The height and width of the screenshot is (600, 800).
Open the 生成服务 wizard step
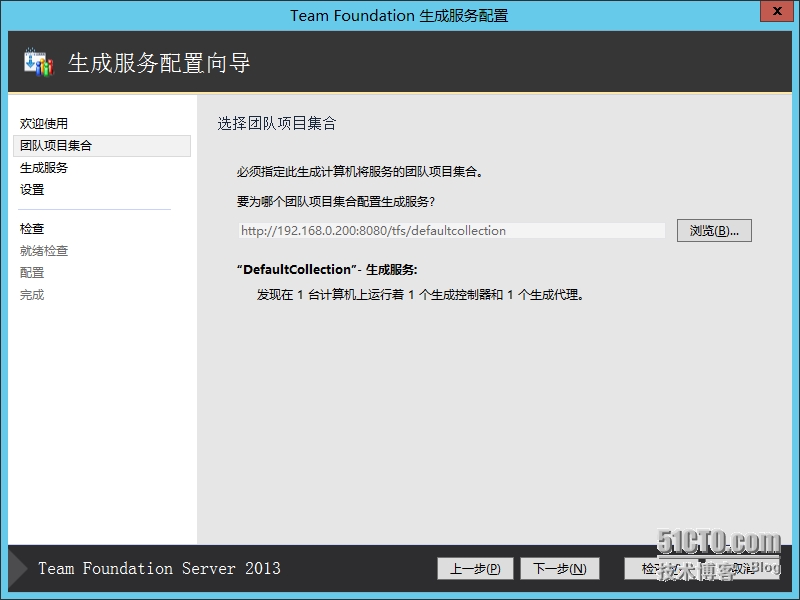pos(44,168)
